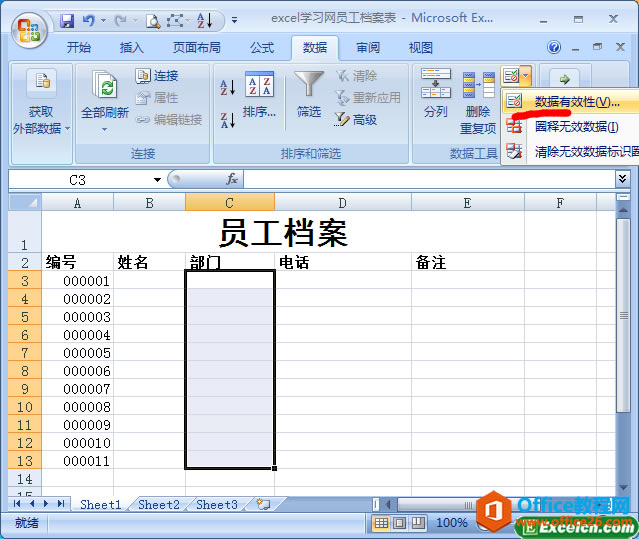
Task: Insert a new worksheet tab icon
Action: 263,504
